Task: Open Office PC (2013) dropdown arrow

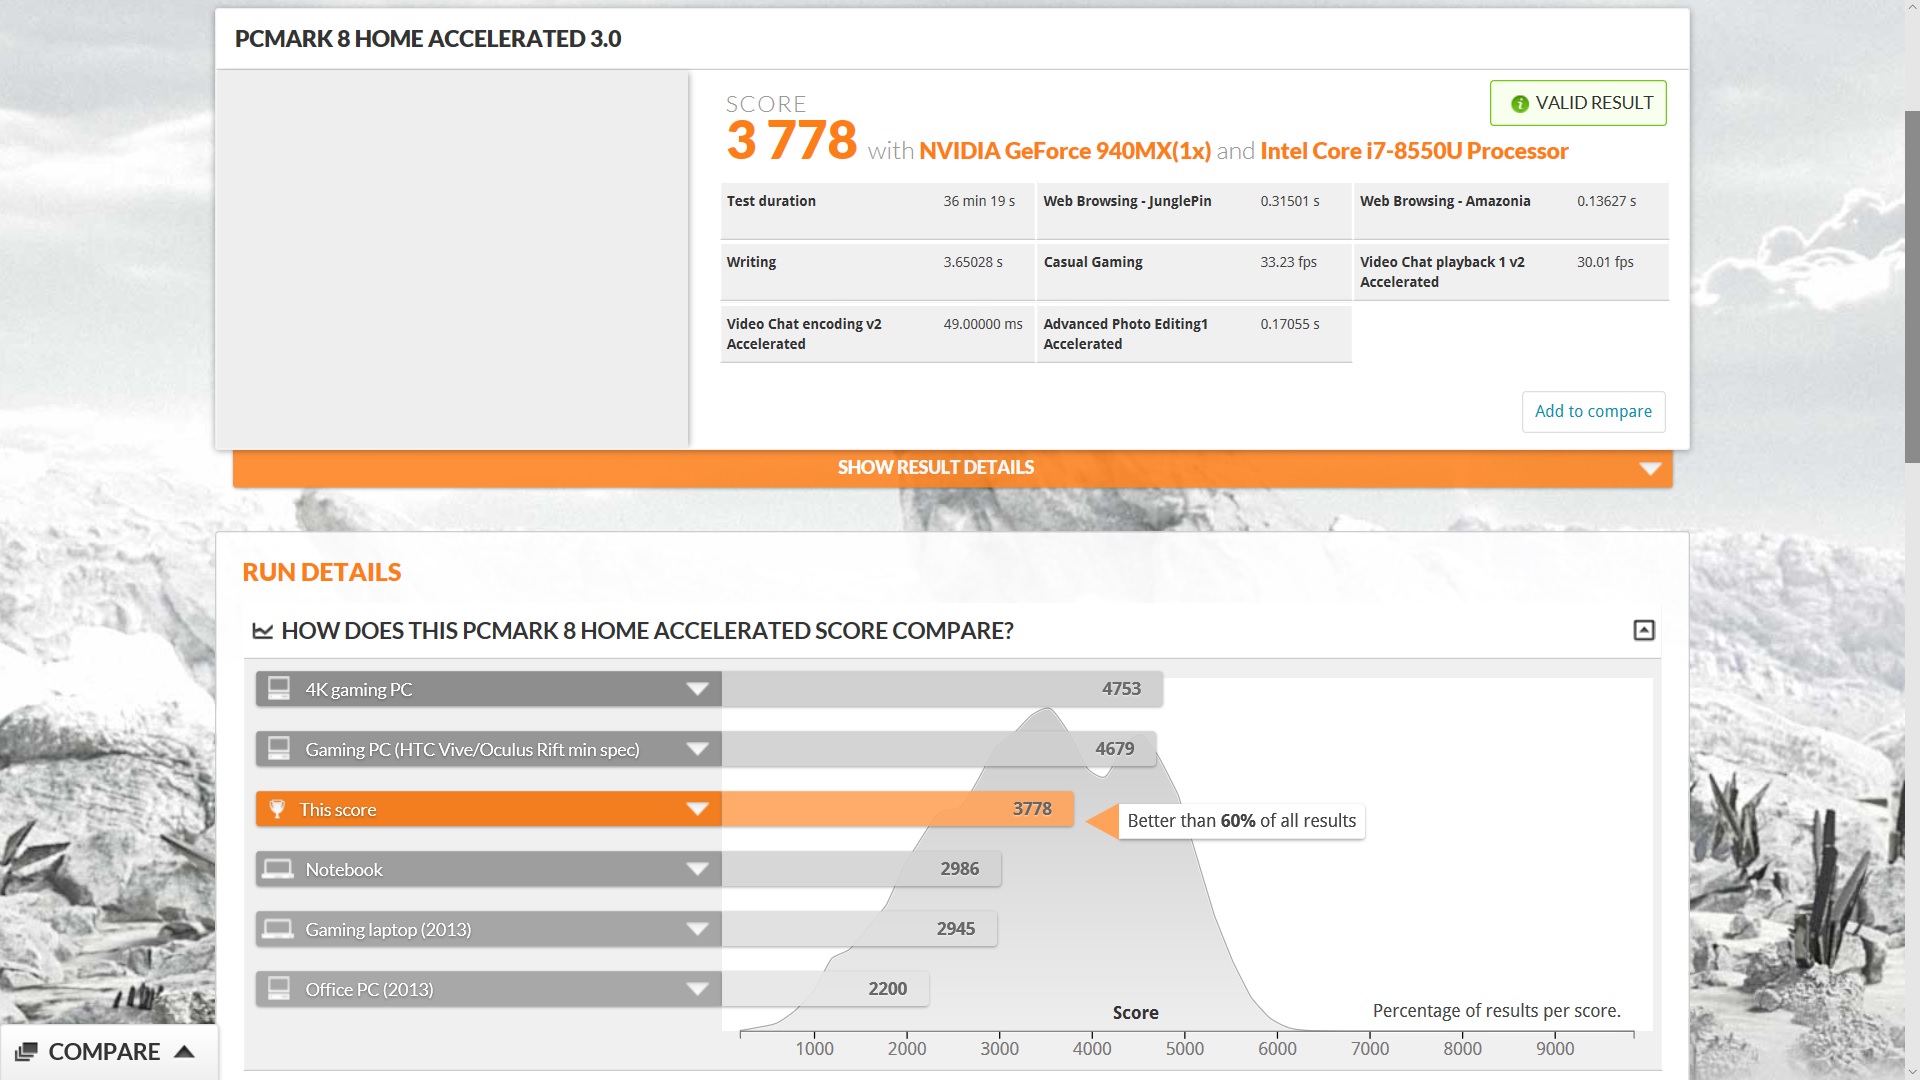Action: [697, 989]
